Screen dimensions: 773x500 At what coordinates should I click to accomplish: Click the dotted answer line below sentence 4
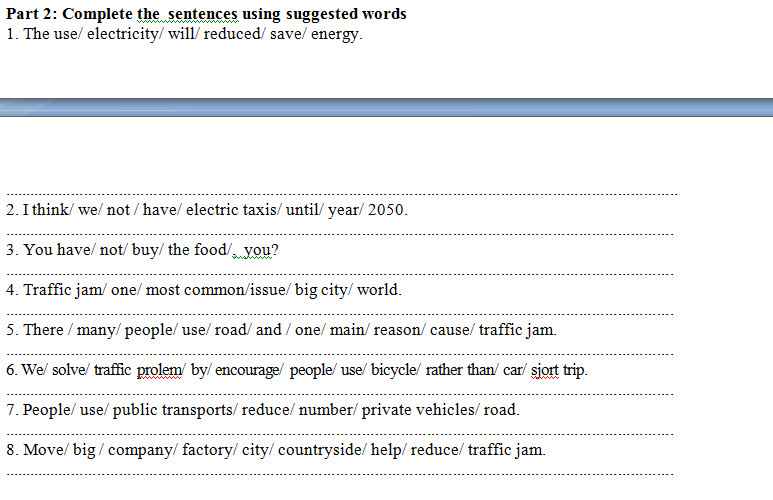click(x=342, y=313)
